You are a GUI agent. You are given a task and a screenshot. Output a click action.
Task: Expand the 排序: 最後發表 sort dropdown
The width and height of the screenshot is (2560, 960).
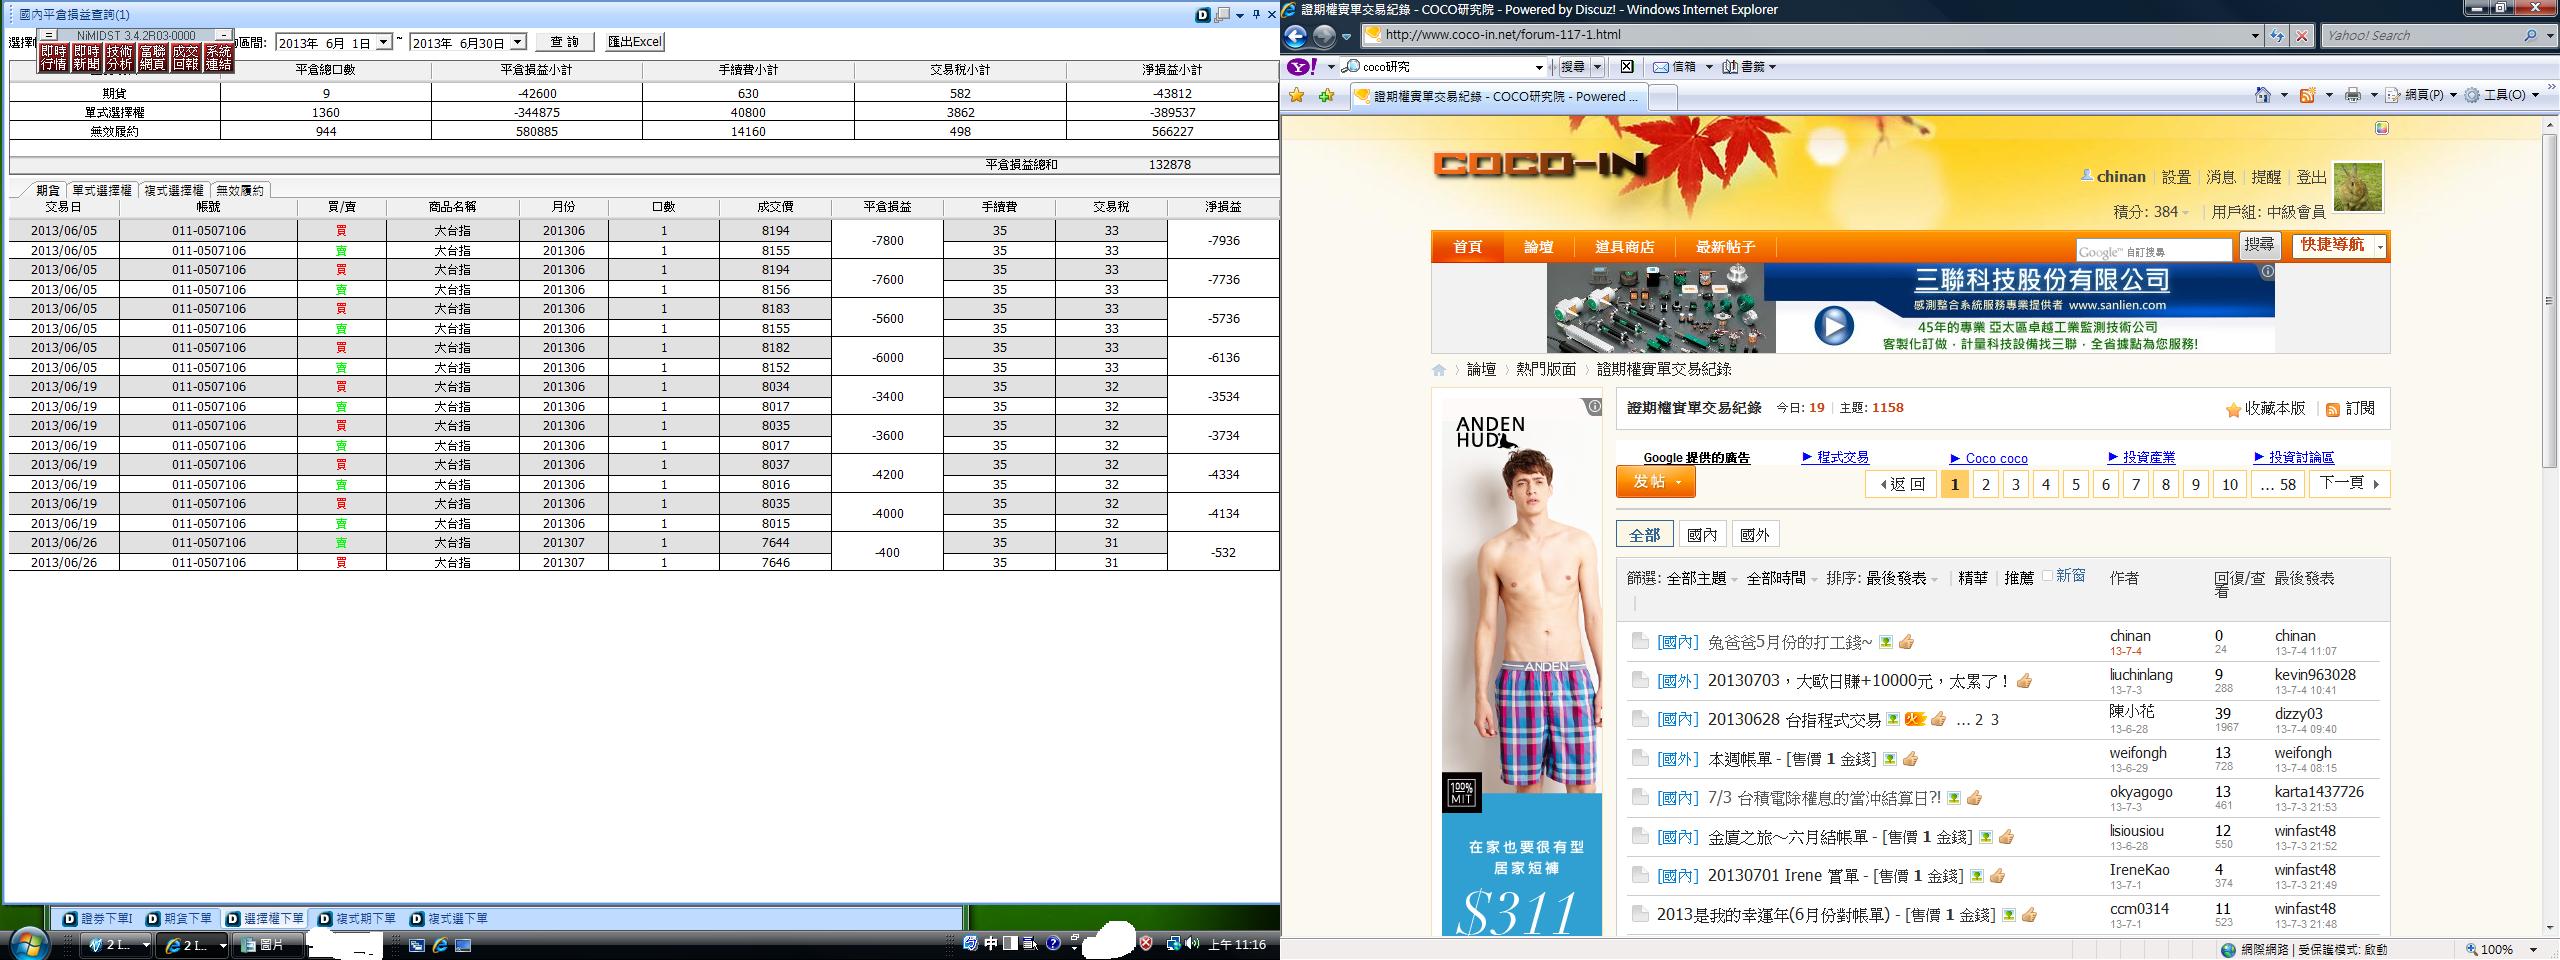tap(1935, 579)
